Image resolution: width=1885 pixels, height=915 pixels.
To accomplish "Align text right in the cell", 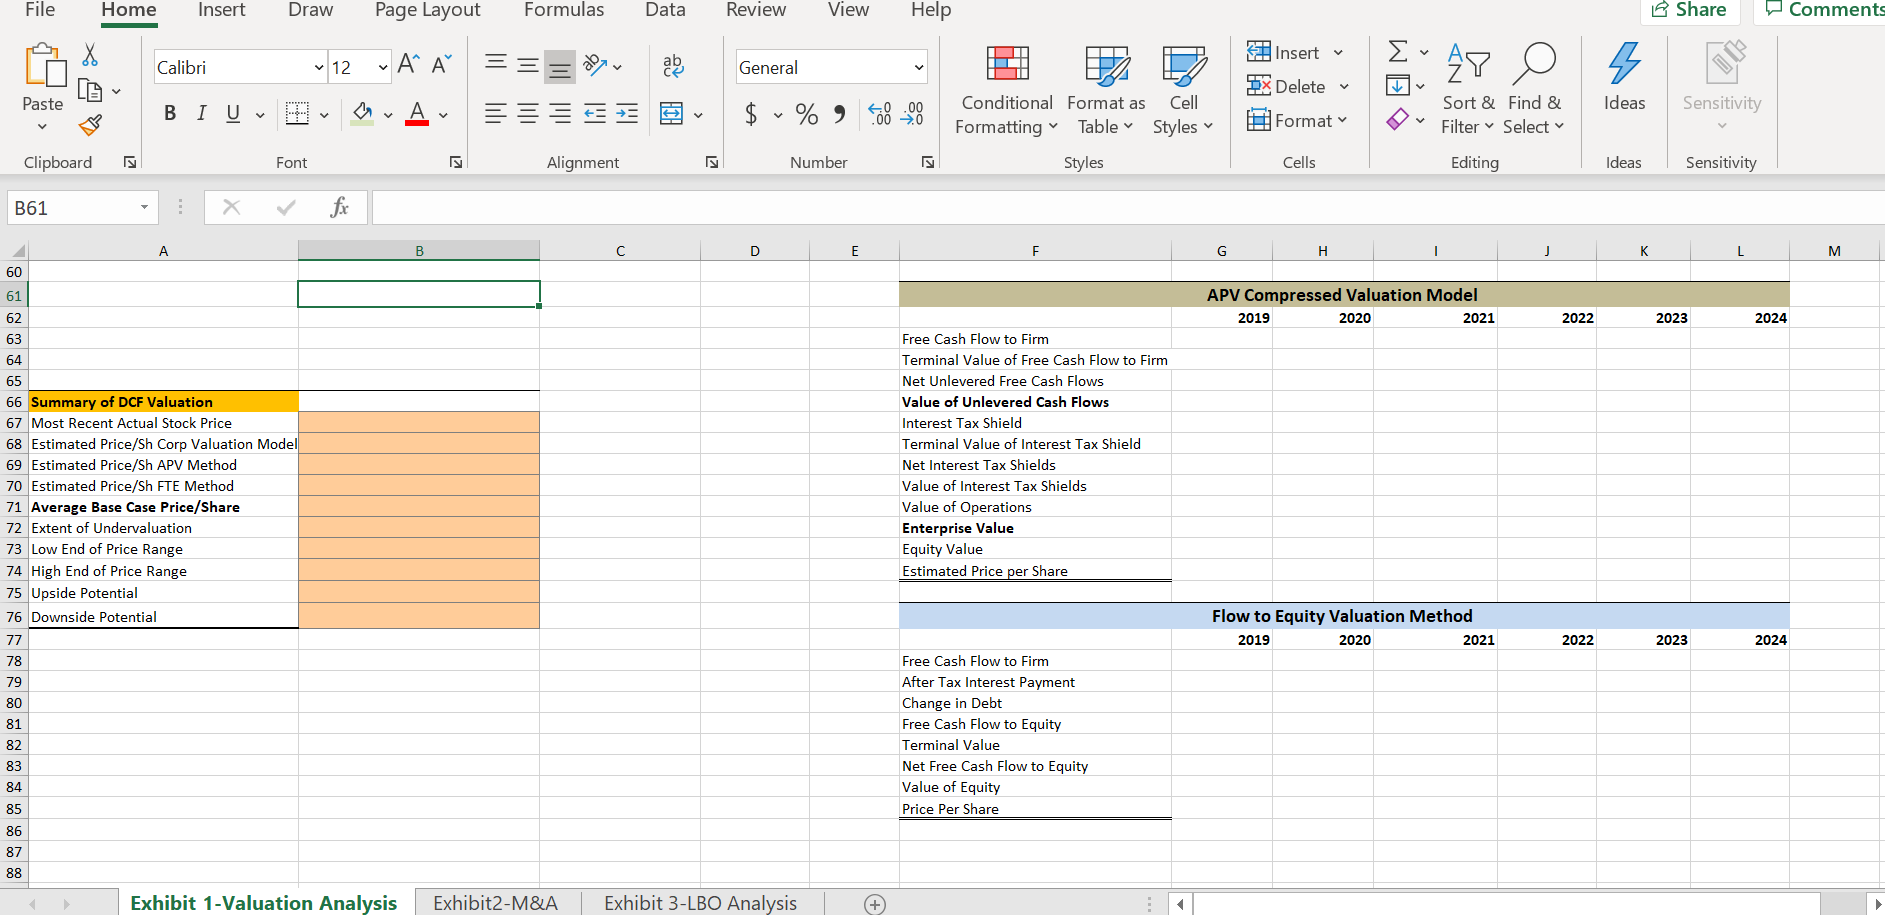I will 560,114.
